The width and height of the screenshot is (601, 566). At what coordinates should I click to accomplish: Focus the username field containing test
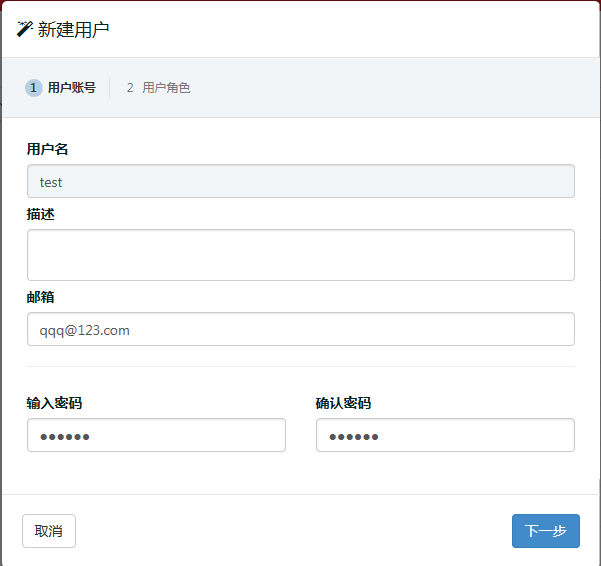[300, 181]
